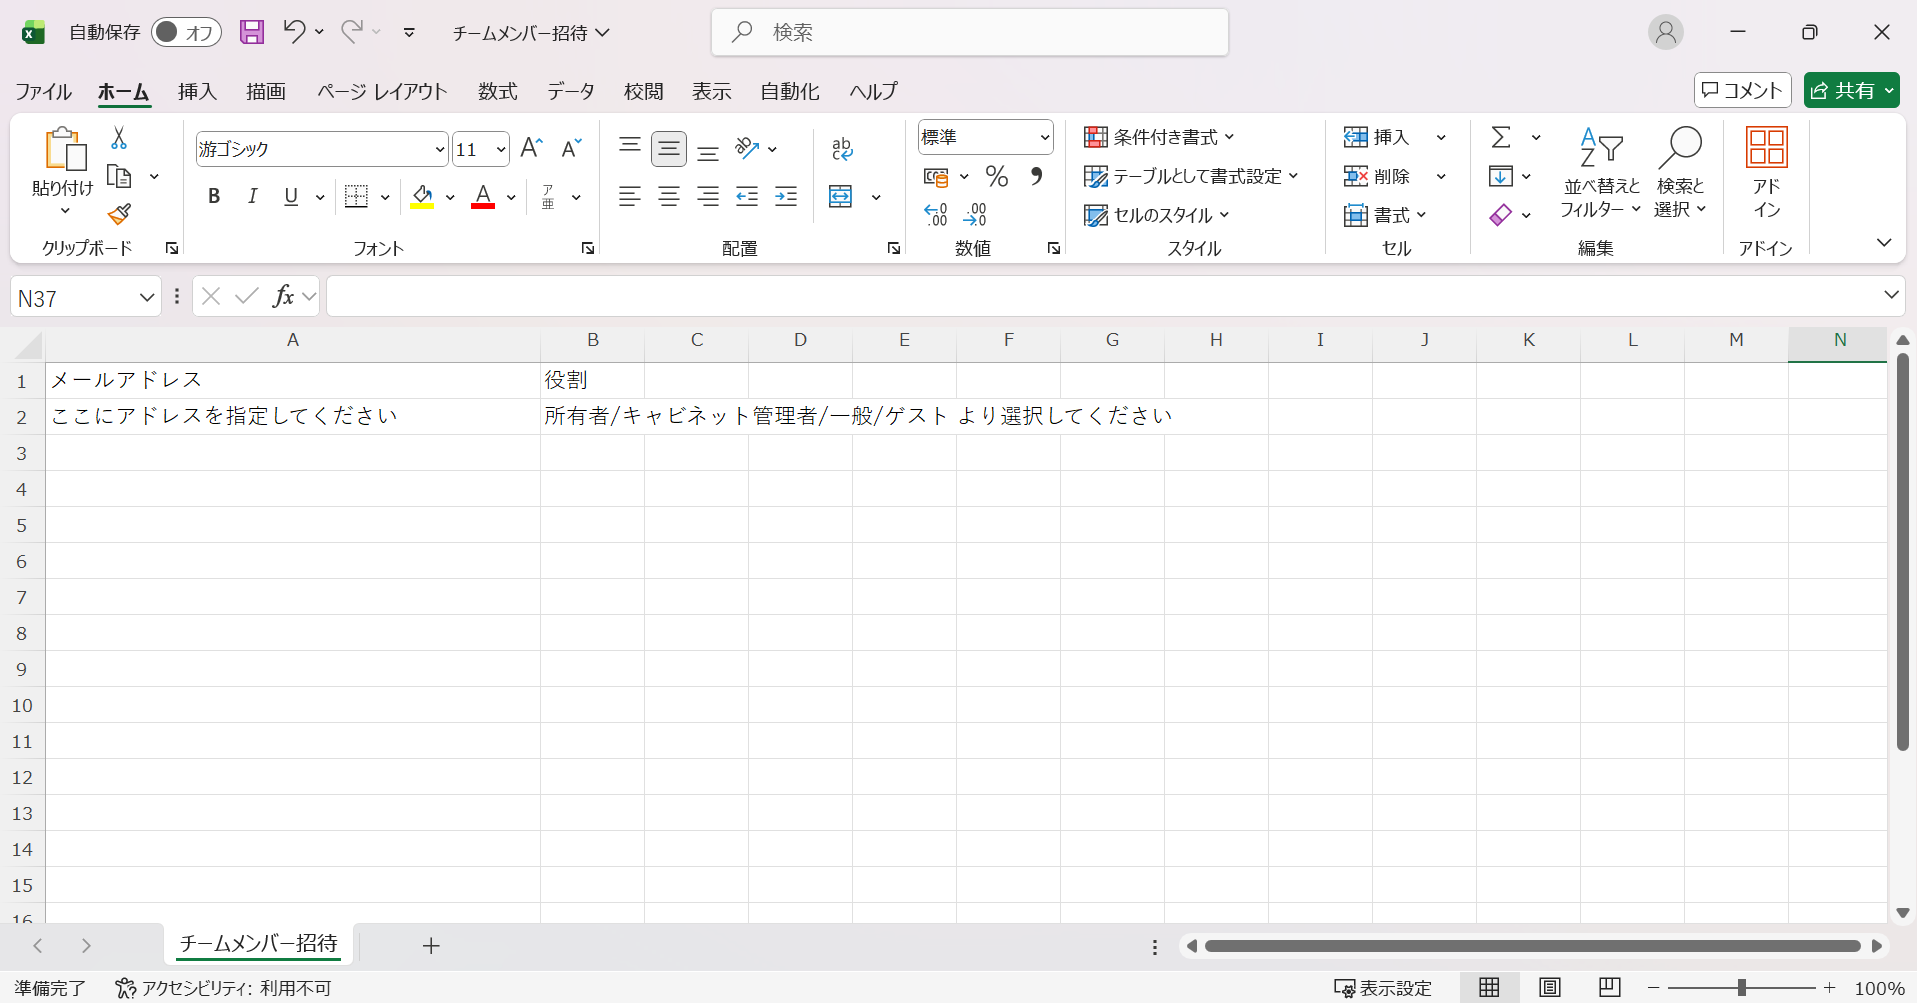Image resolution: width=1917 pixels, height=1003 pixels.
Task: Toggle underline formatting
Action: point(290,196)
